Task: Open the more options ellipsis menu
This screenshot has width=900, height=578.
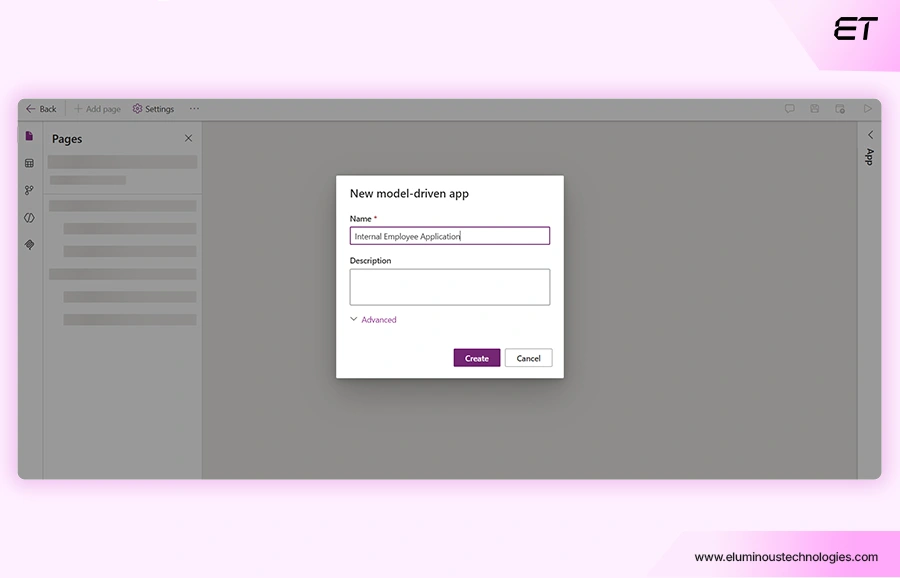Action: [195, 108]
